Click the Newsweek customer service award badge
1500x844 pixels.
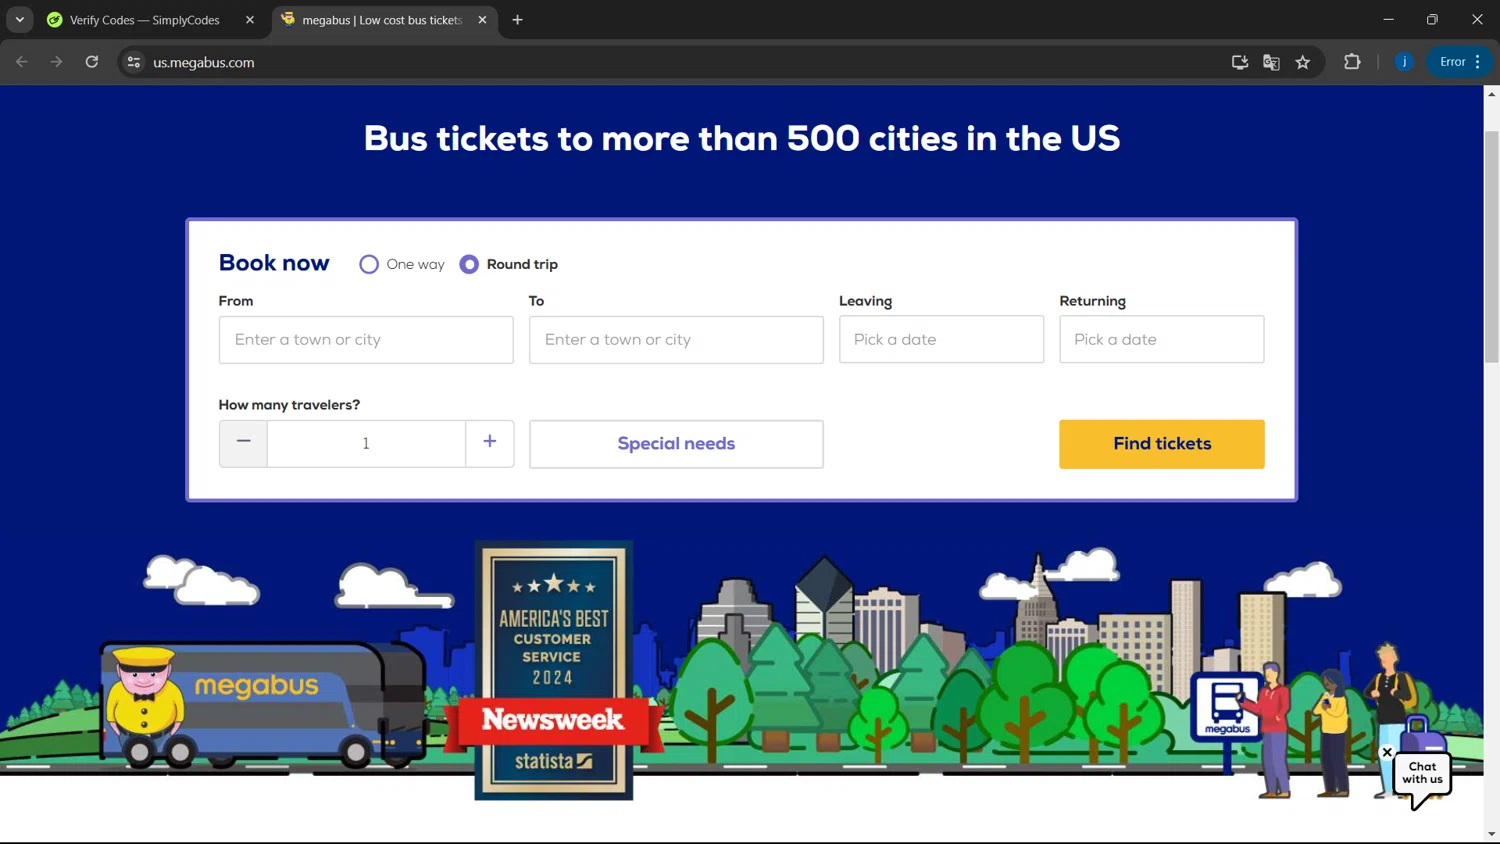click(x=553, y=670)
